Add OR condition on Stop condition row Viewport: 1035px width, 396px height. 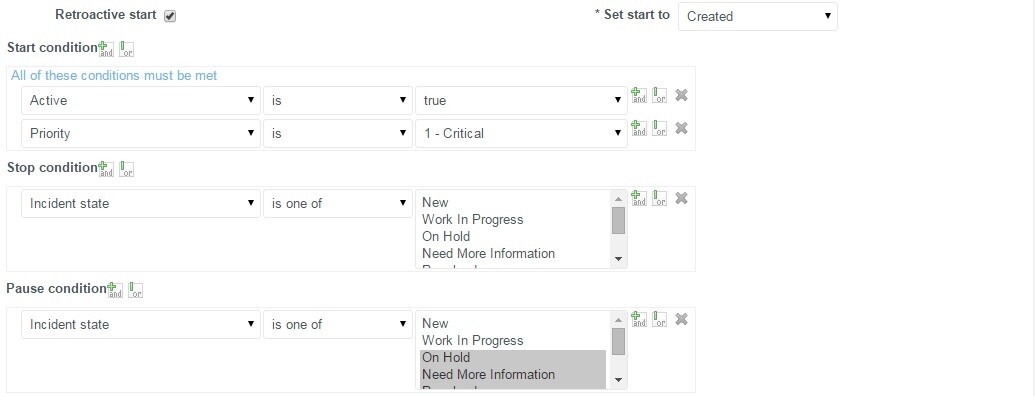(659, 198)
